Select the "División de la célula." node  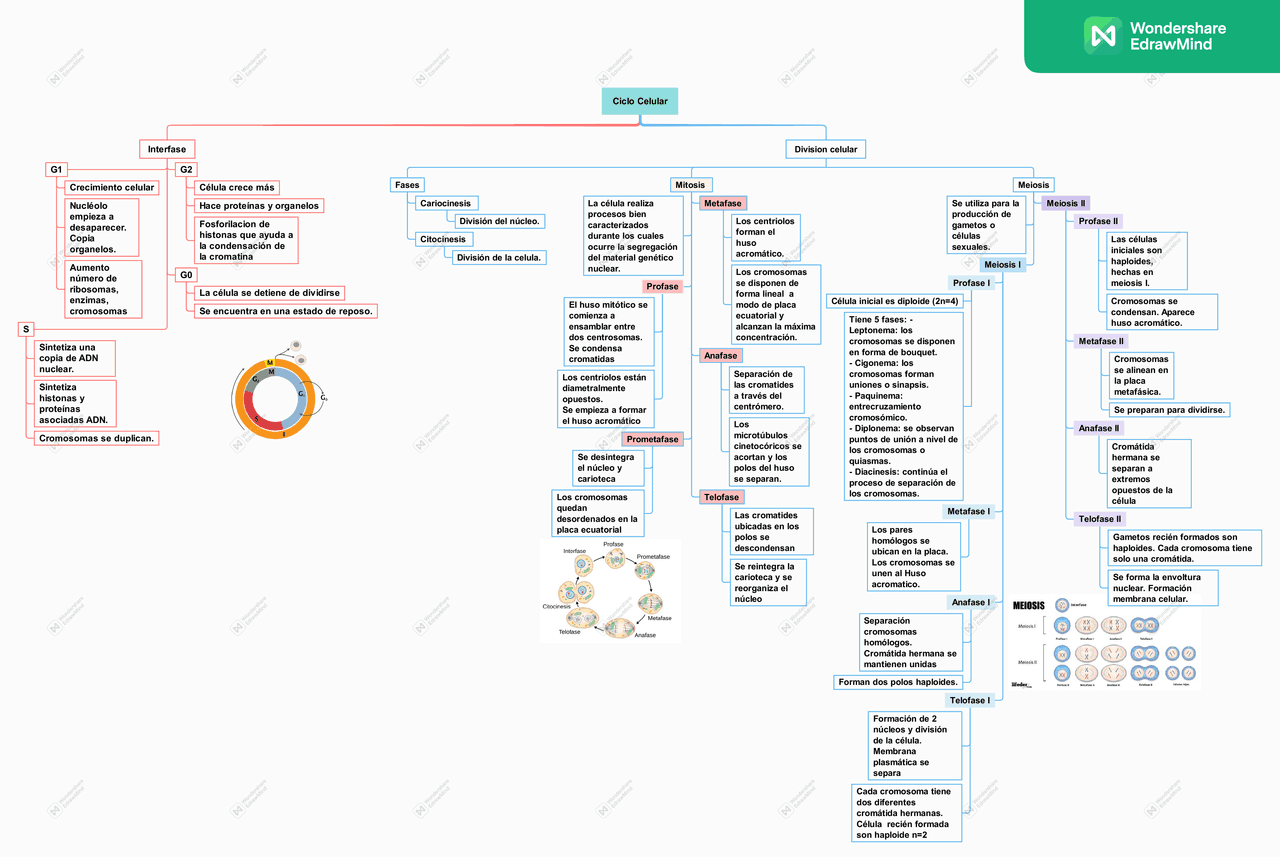(499, 257)
